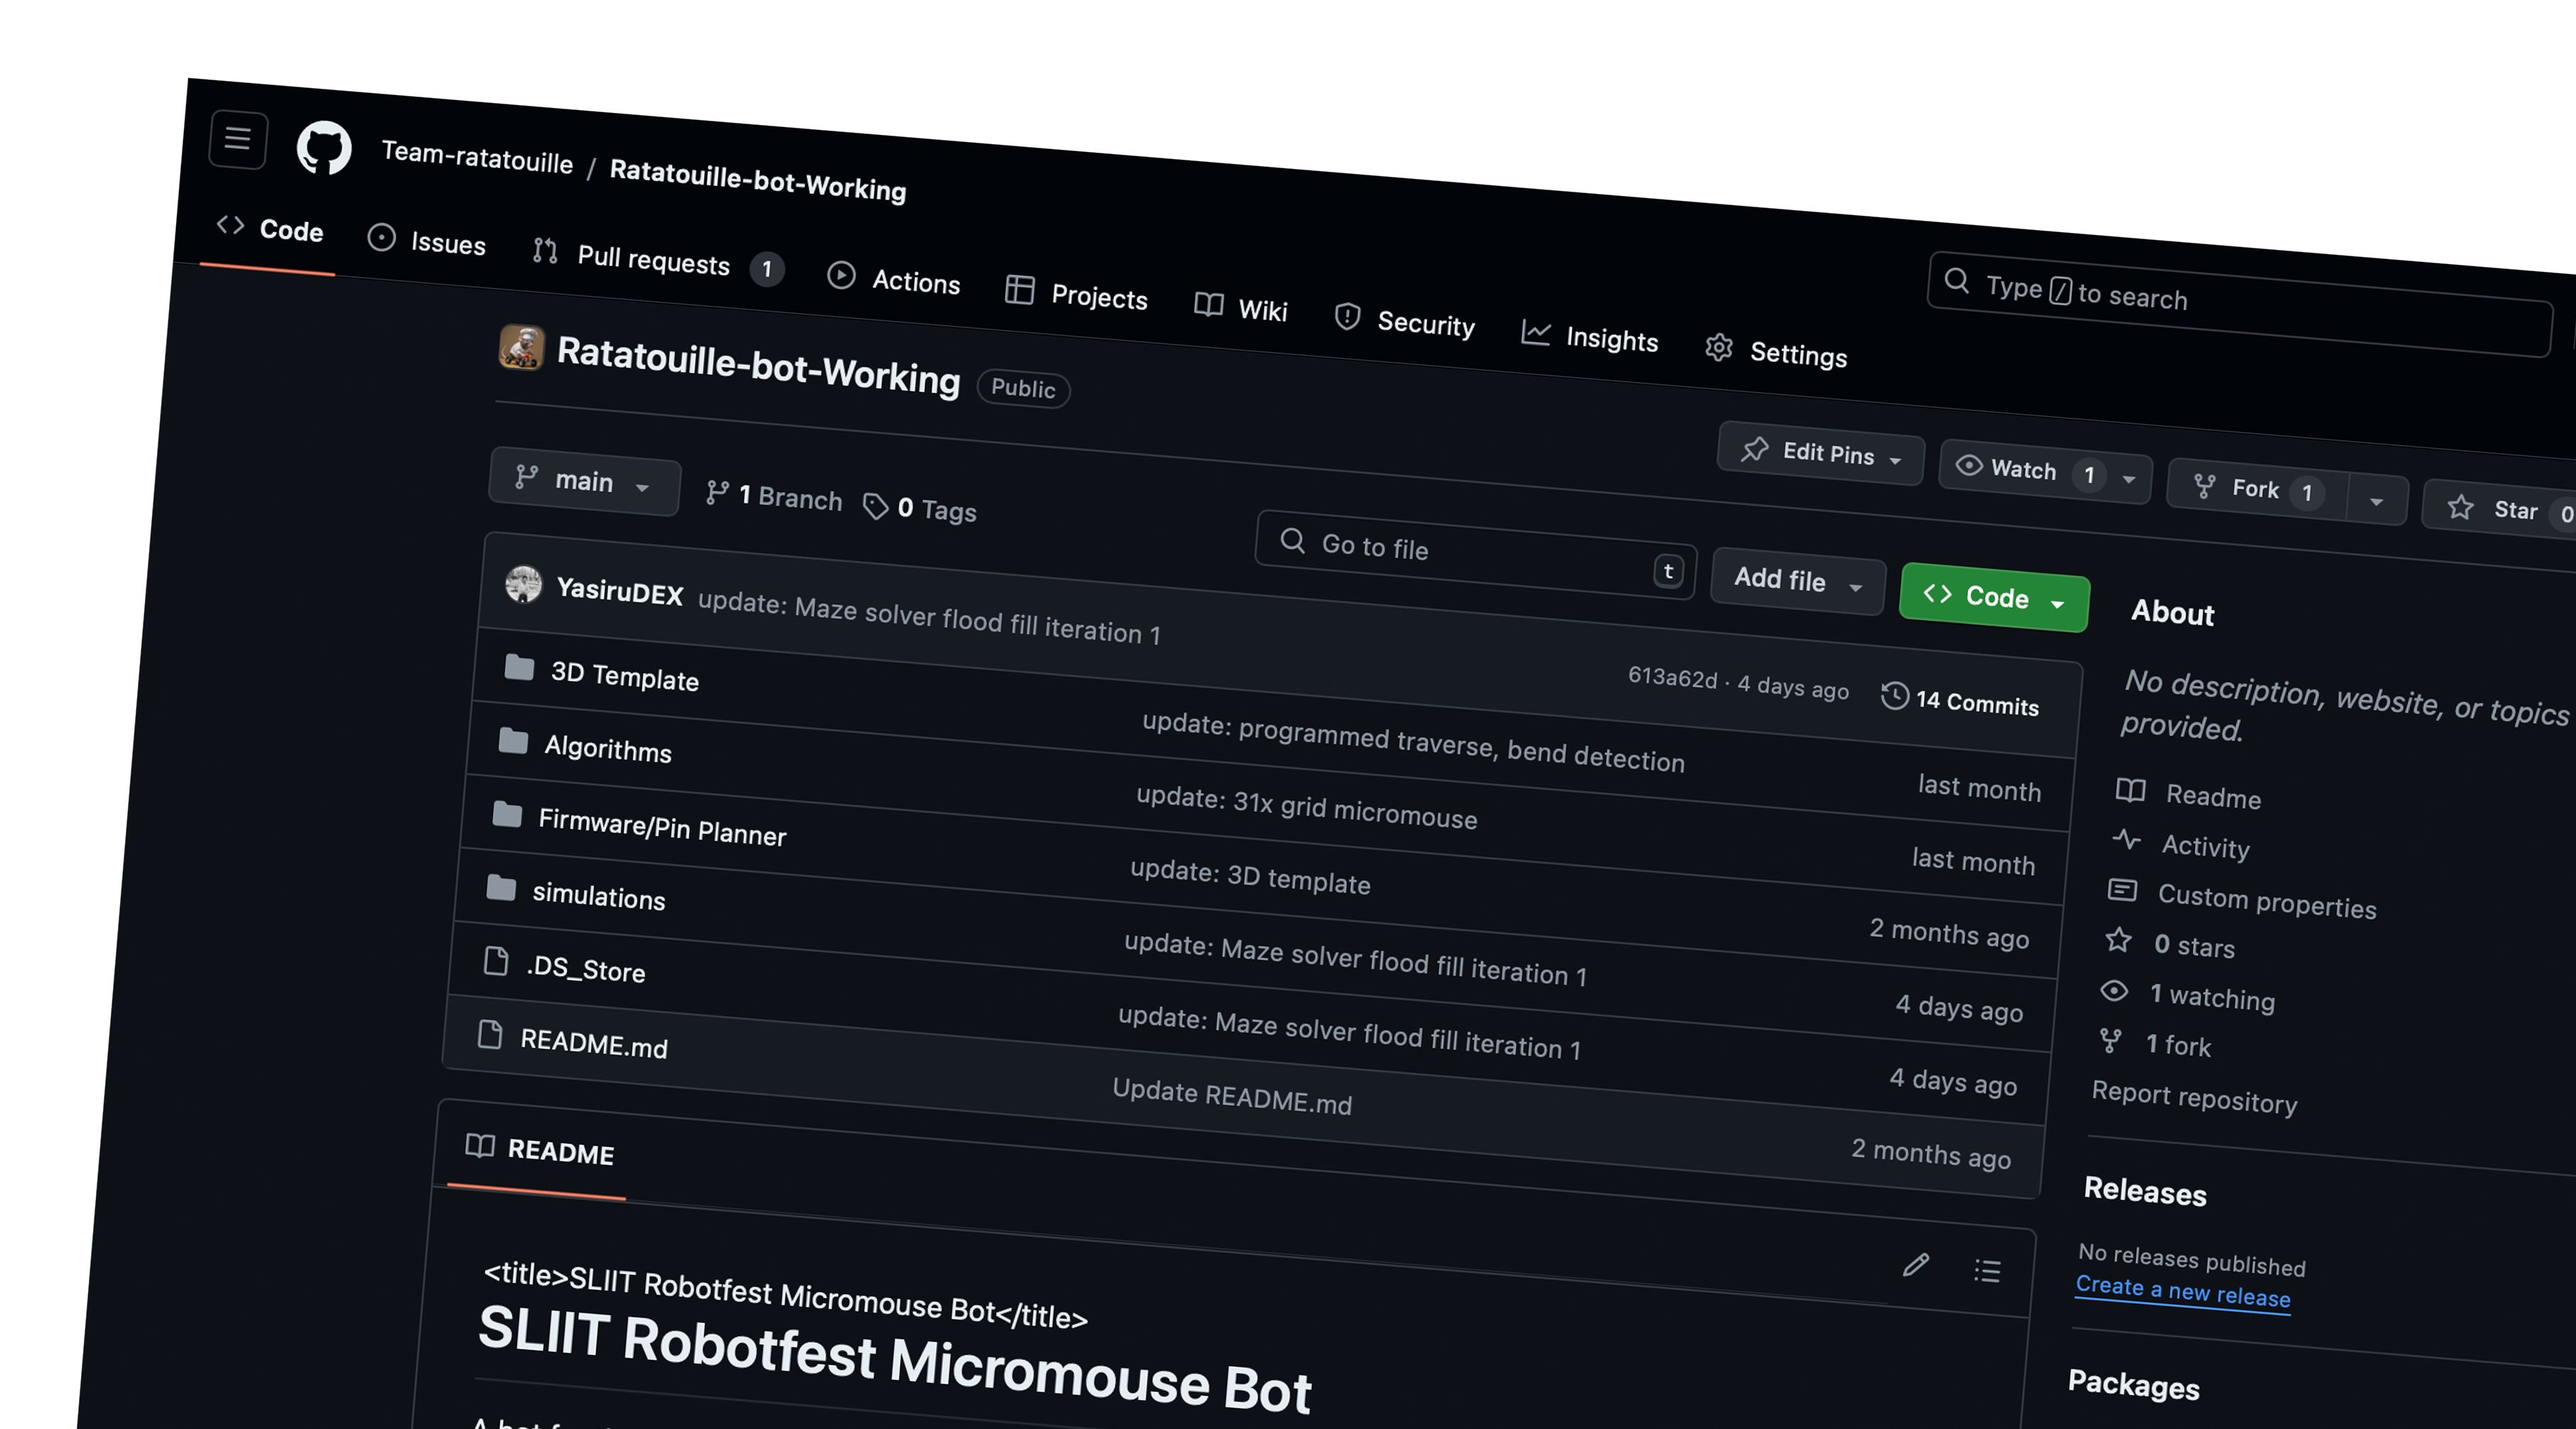2576x1429 pixels.
Task: Focus the Type / to search field
Action: pyautogui.click(x=2240, y=305)
